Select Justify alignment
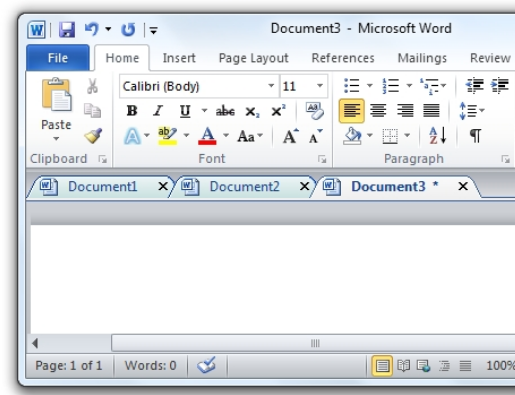515x395 pixels. (x=431, y=111)
